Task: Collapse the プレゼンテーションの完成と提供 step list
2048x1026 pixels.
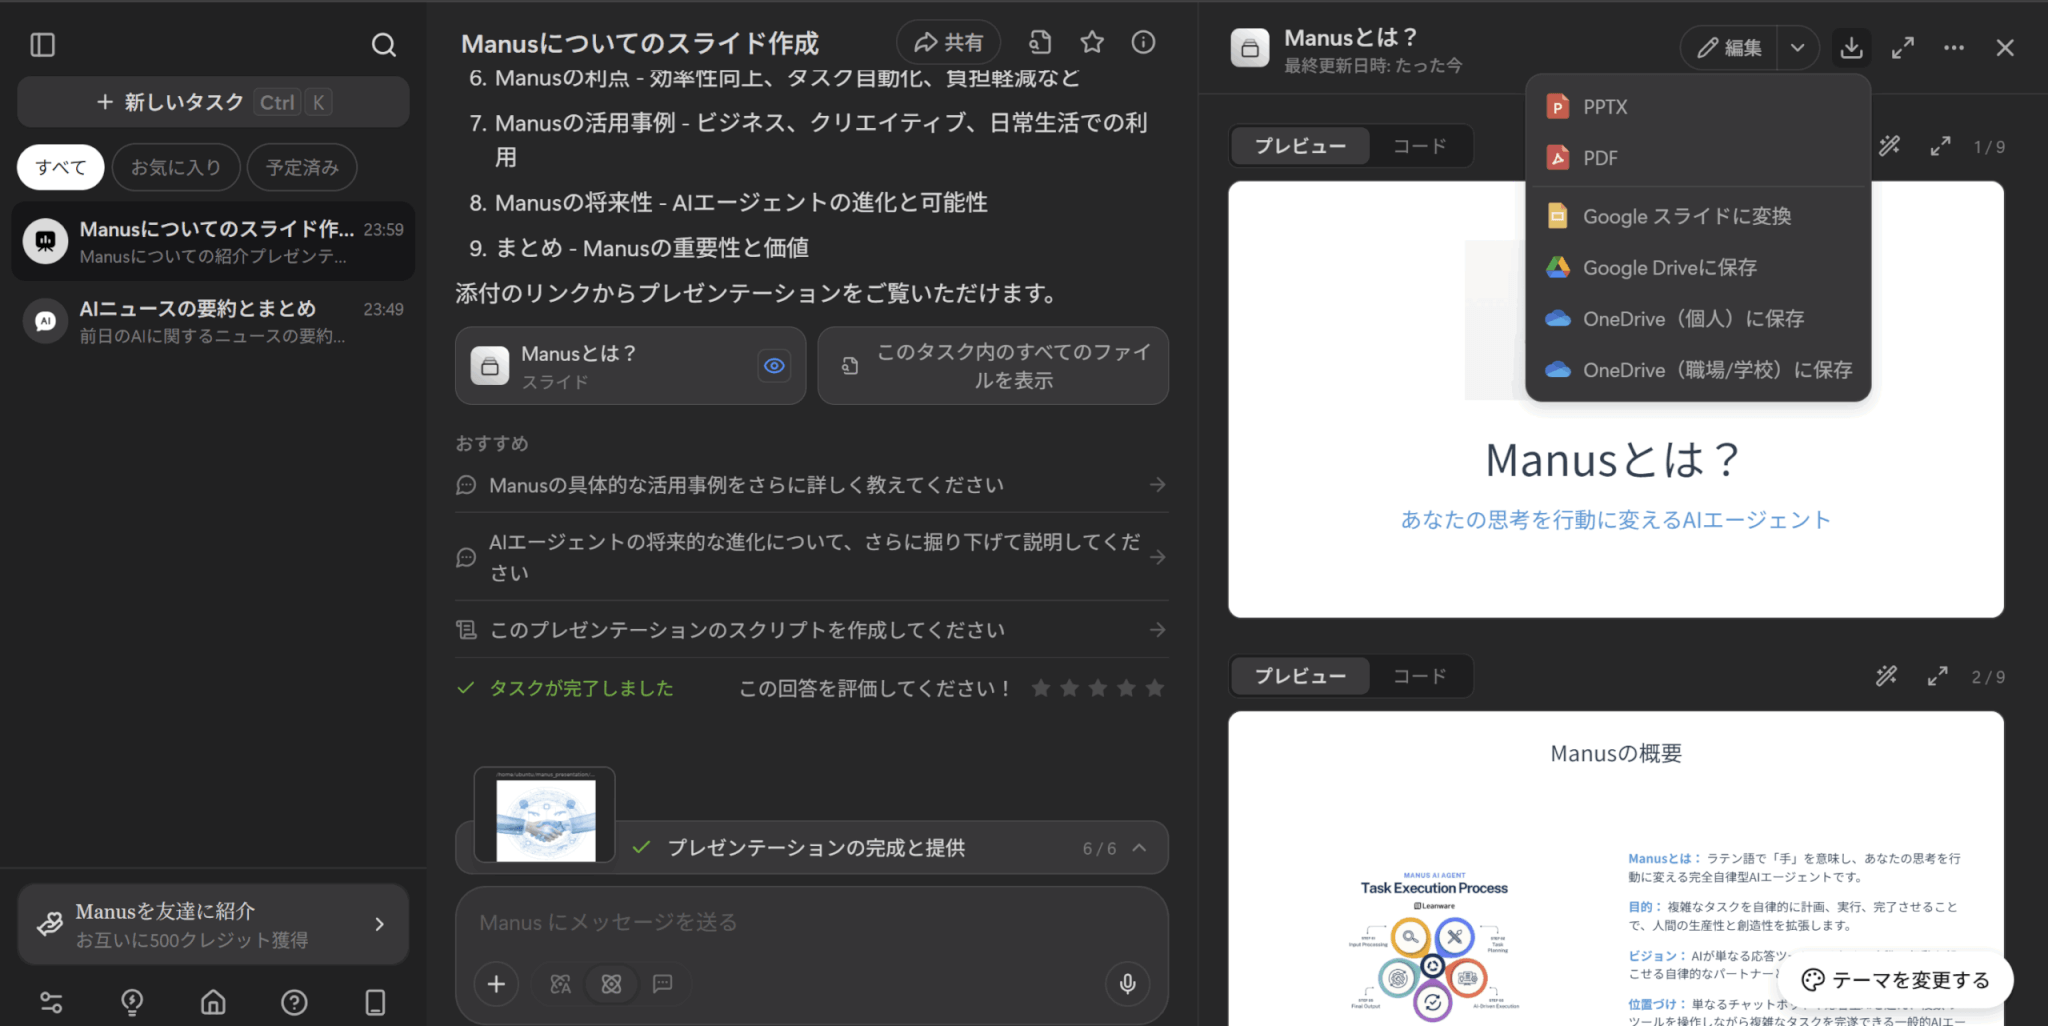Action: (x=1139, y=848)
